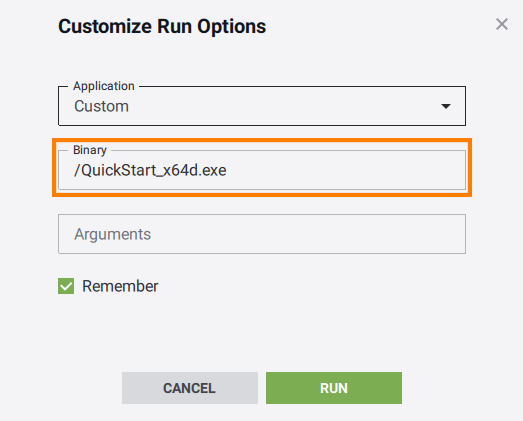Click the Arguments placeholder text

click(112, 235)
